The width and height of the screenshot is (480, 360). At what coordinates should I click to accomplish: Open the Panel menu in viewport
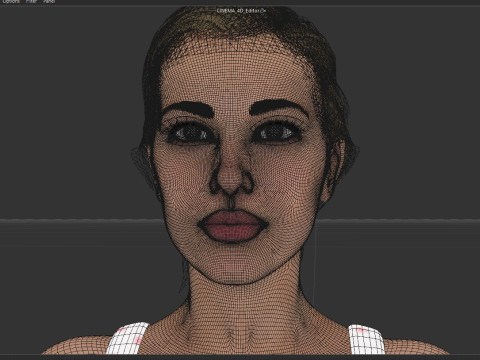tap(49, 1)
